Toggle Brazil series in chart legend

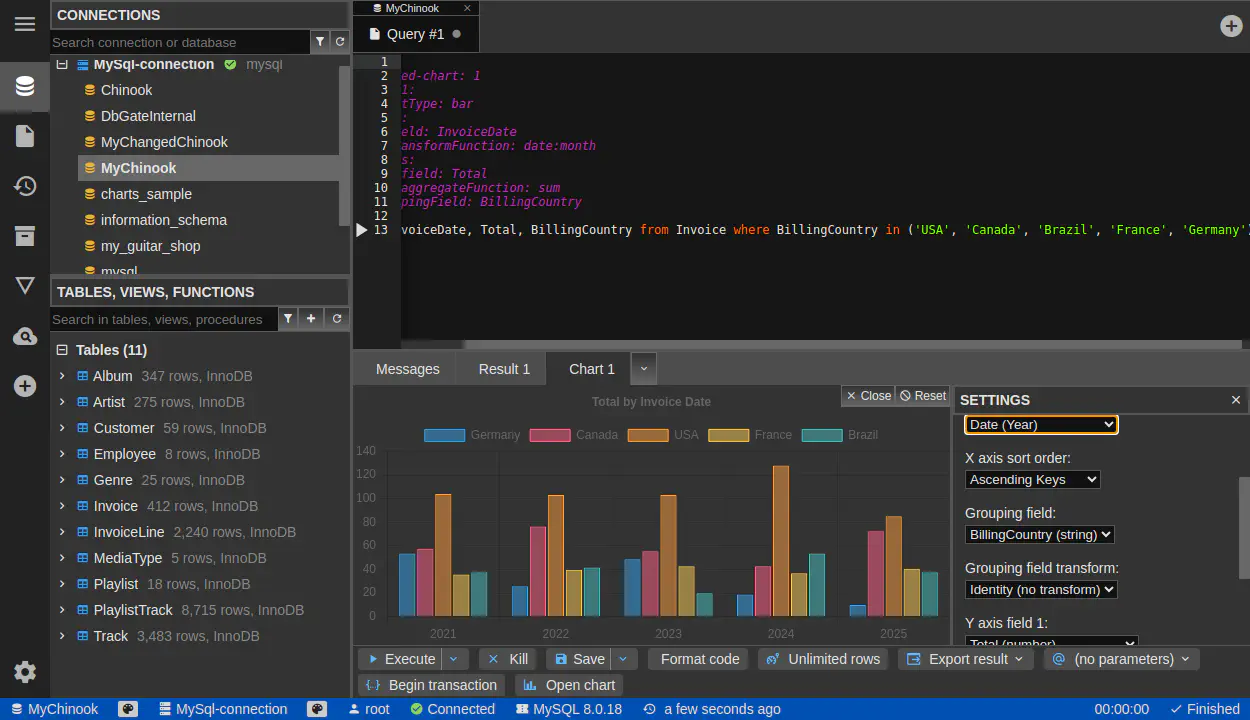(840, 435)
